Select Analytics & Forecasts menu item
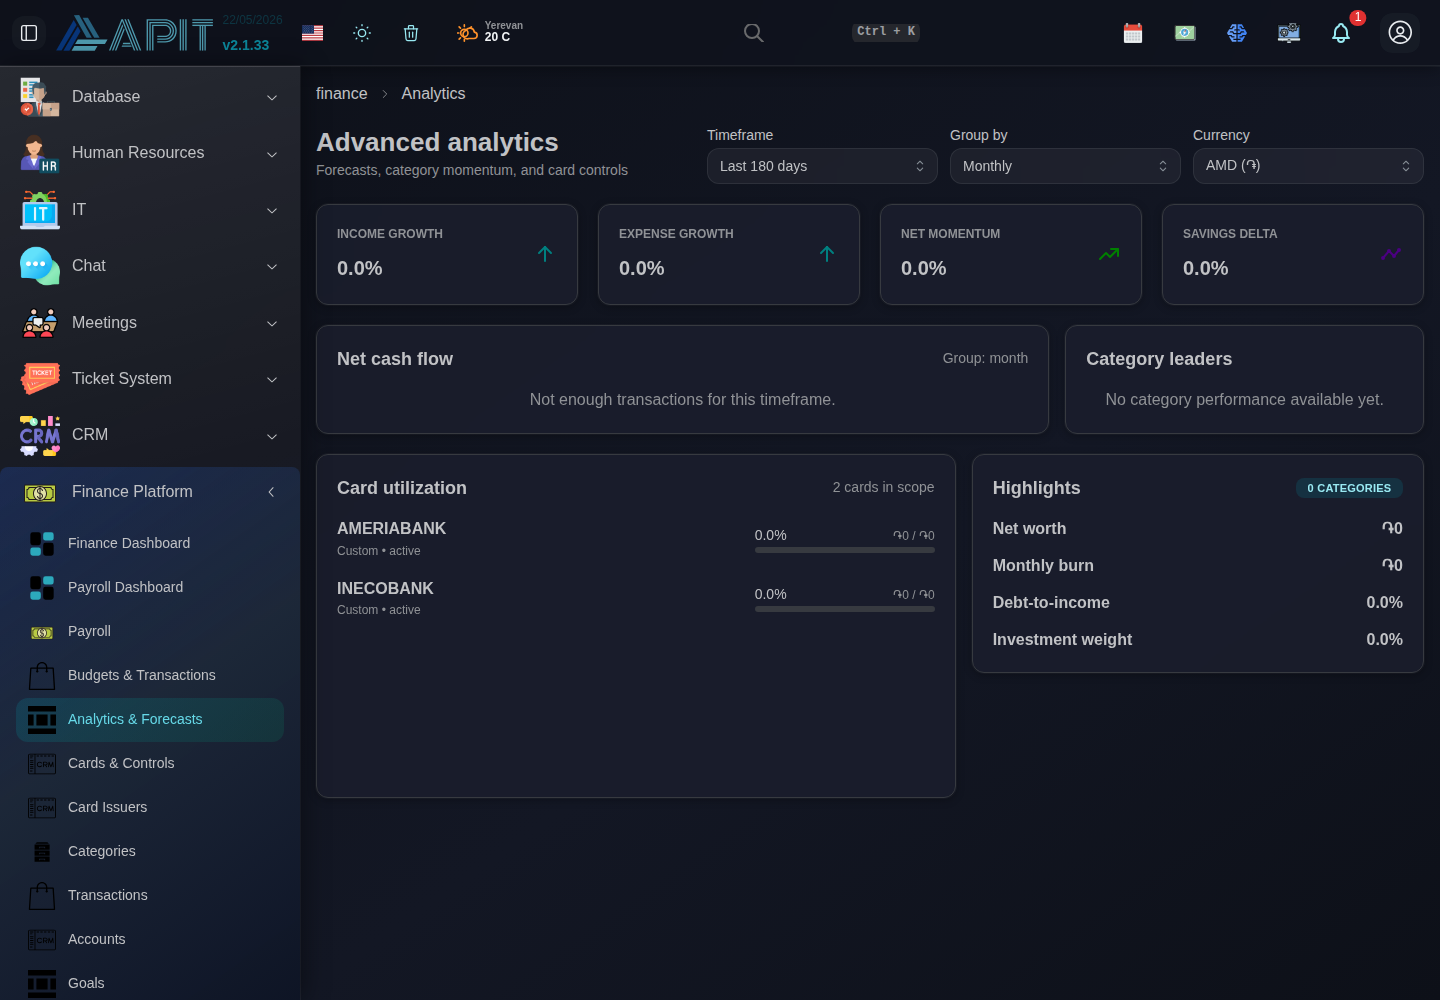Image resolution: width=1440 pixels, height=1000 pixels. [150, 719]
